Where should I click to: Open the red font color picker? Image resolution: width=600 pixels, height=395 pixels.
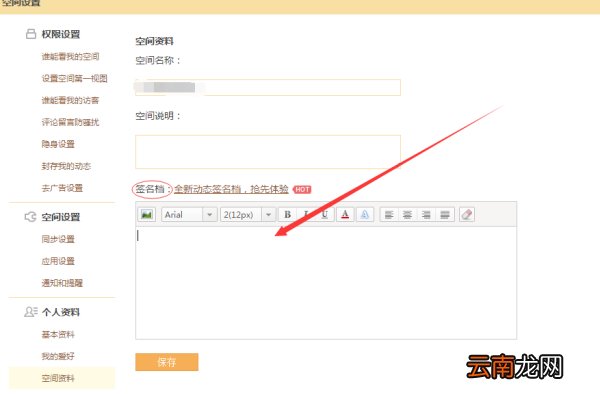coord(345,214)
